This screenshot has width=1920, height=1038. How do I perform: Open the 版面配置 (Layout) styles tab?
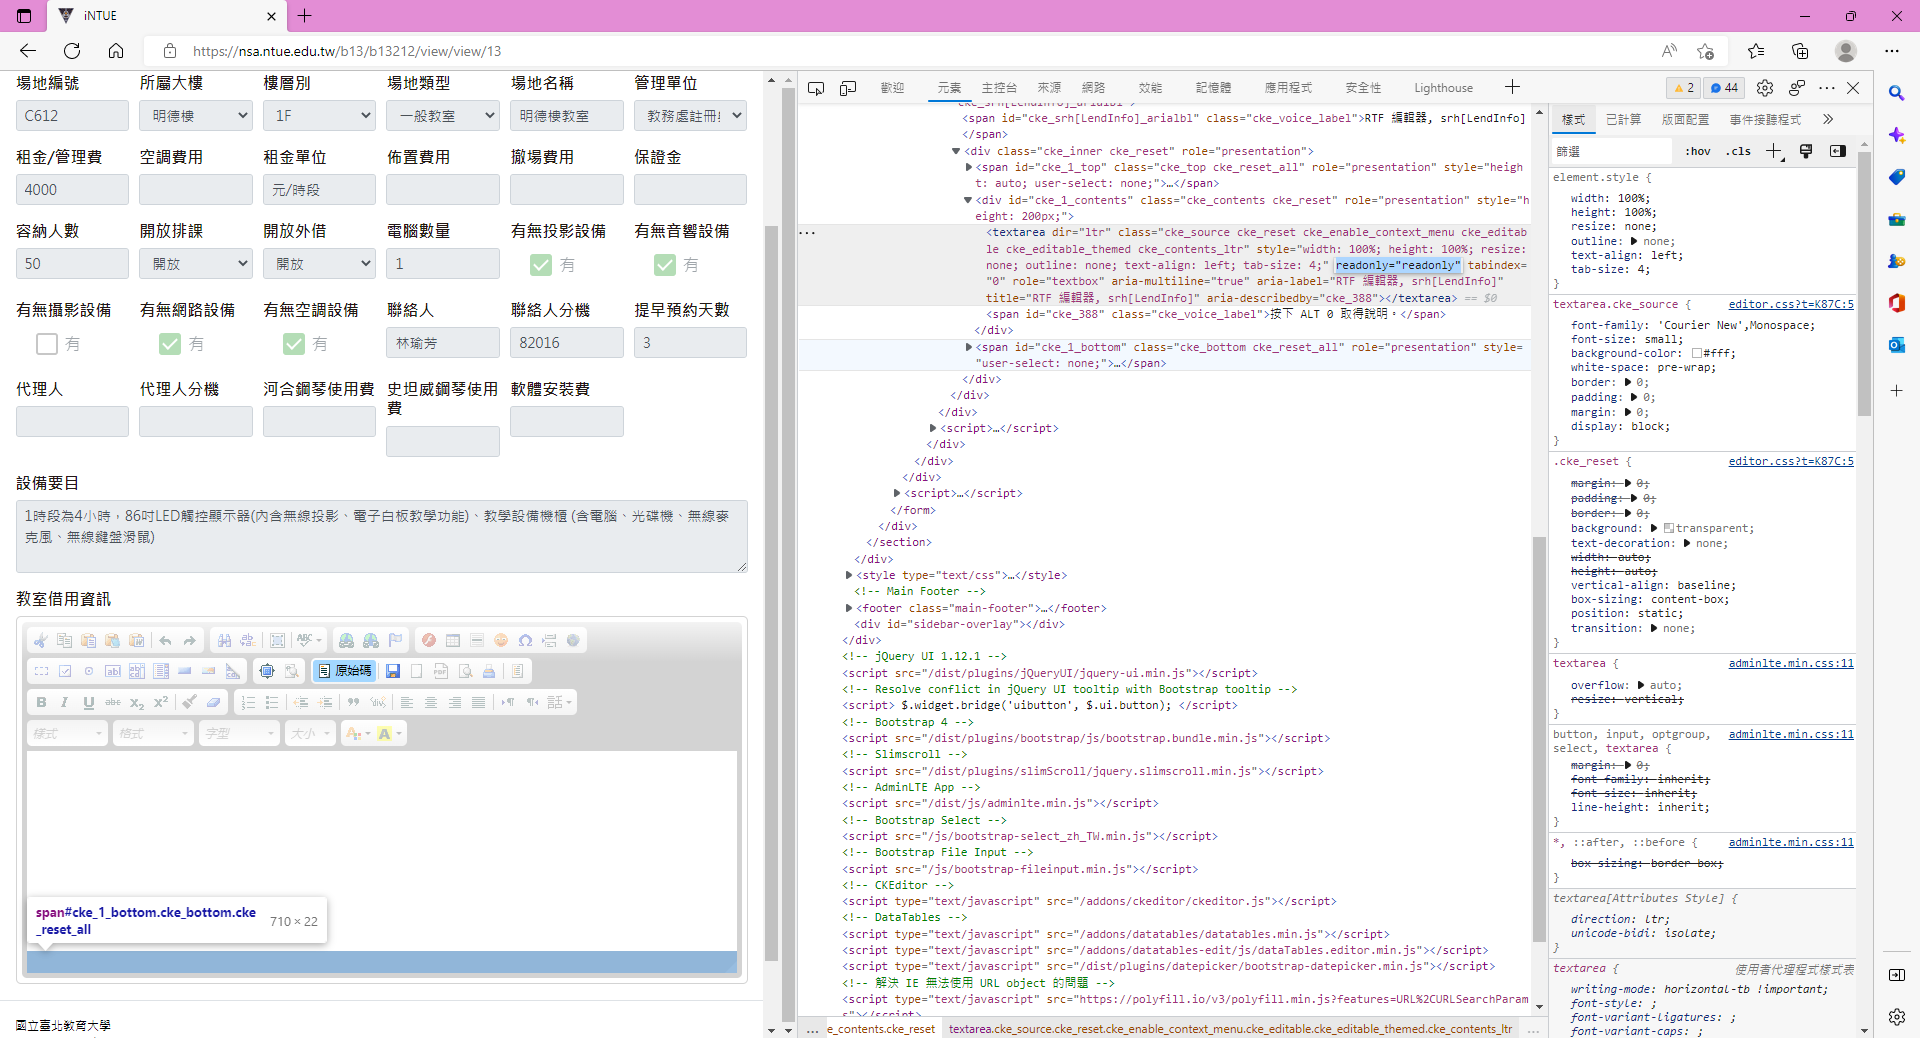click(x=1685, y=120)
